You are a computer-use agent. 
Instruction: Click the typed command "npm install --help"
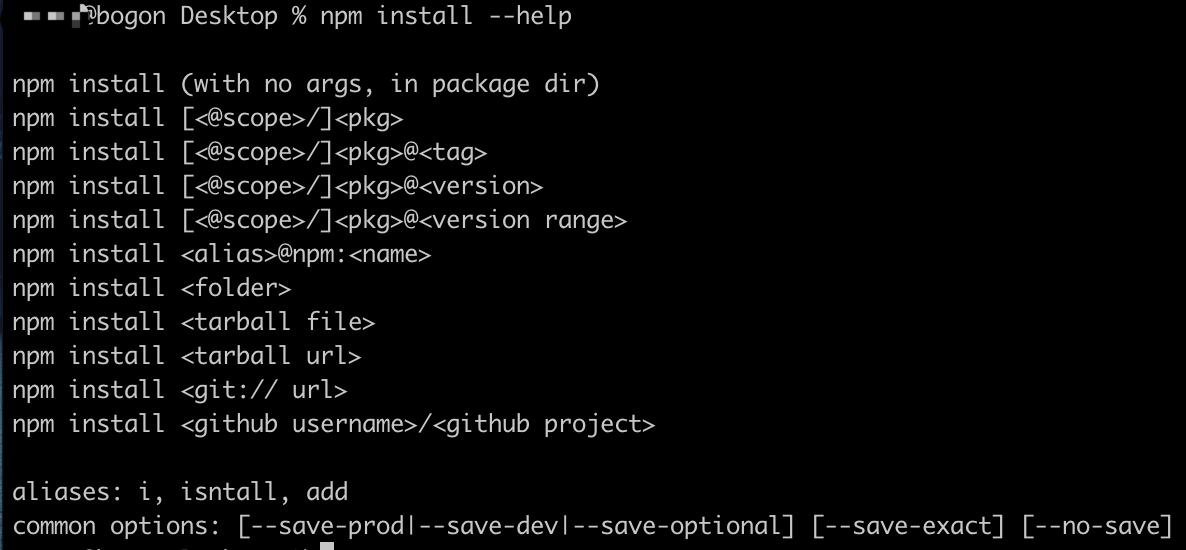pyautogui.click(x=446, y=16)
